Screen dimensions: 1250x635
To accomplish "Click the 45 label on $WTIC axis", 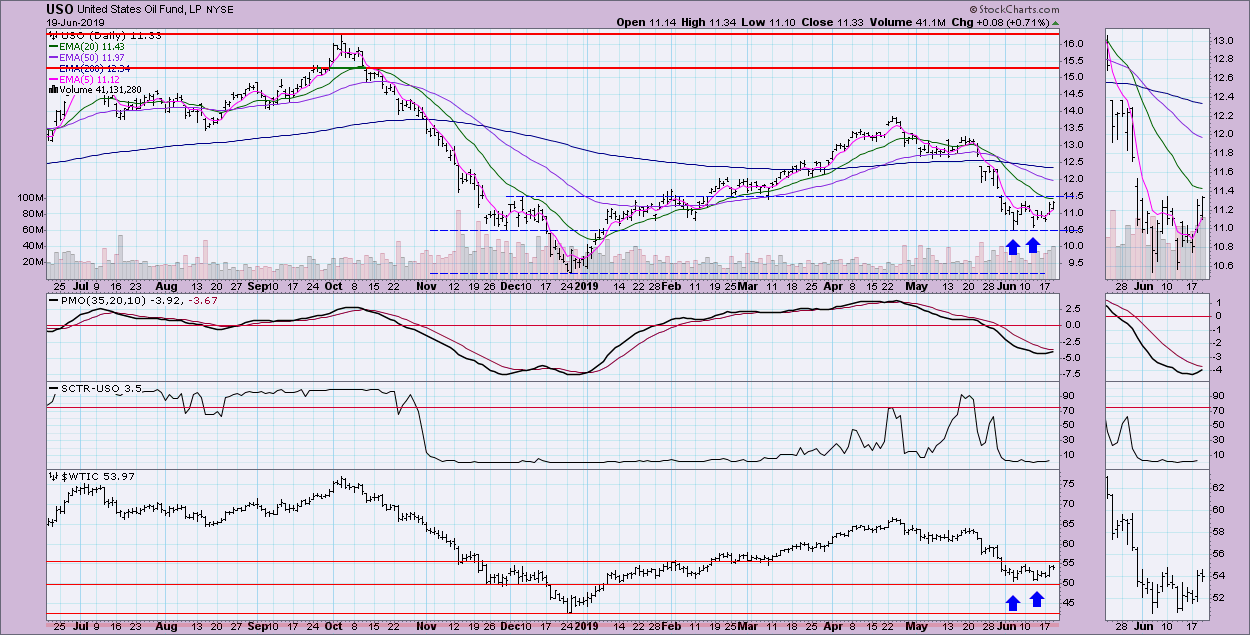I will coord(1071,602).
